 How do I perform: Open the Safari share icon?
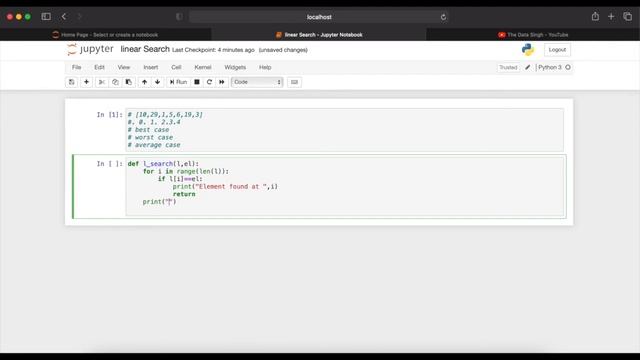(x=595, y=16)
